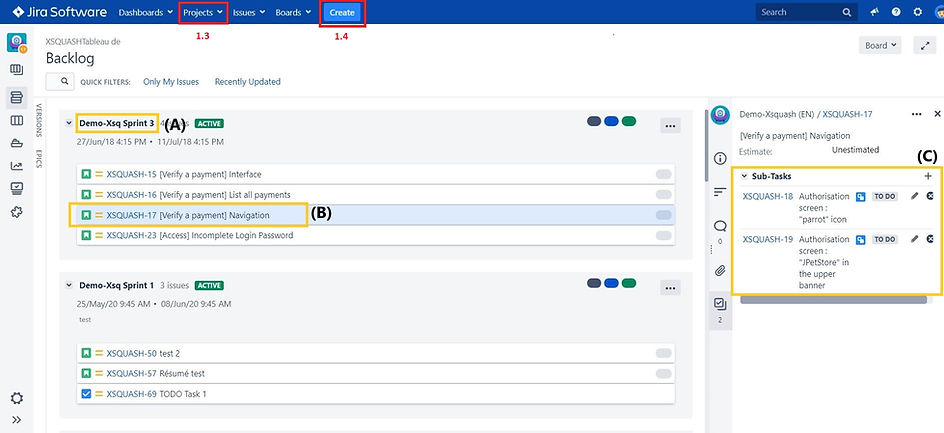Open project settings gear at sidebar bottom
Screen dimensions: 944x433
(17, 398)
